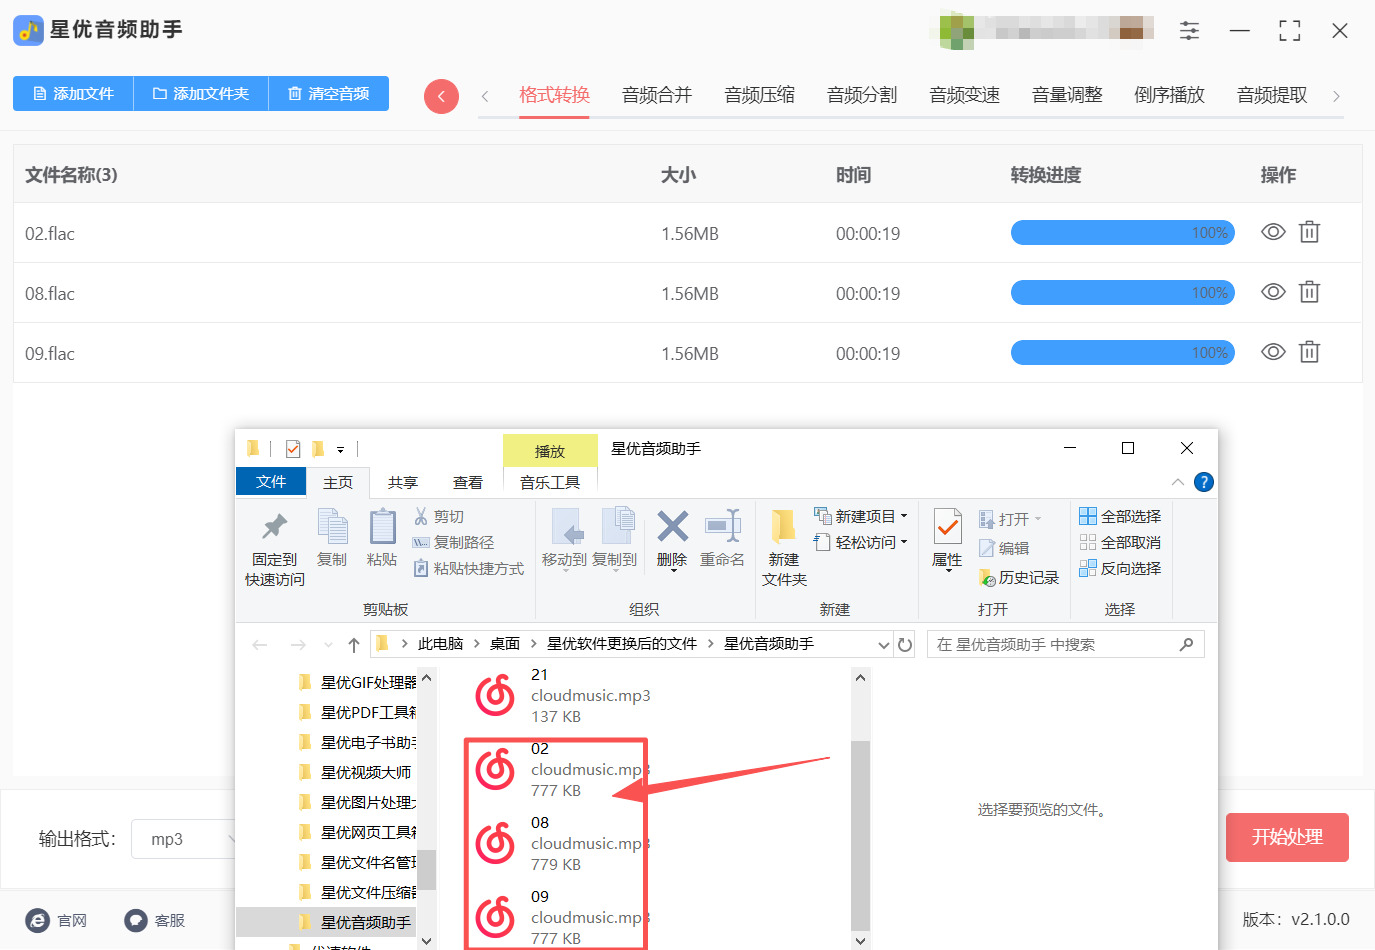Switch to the 音频变速 tab
Screen dimensions: 1375x950
coord(964,95)
